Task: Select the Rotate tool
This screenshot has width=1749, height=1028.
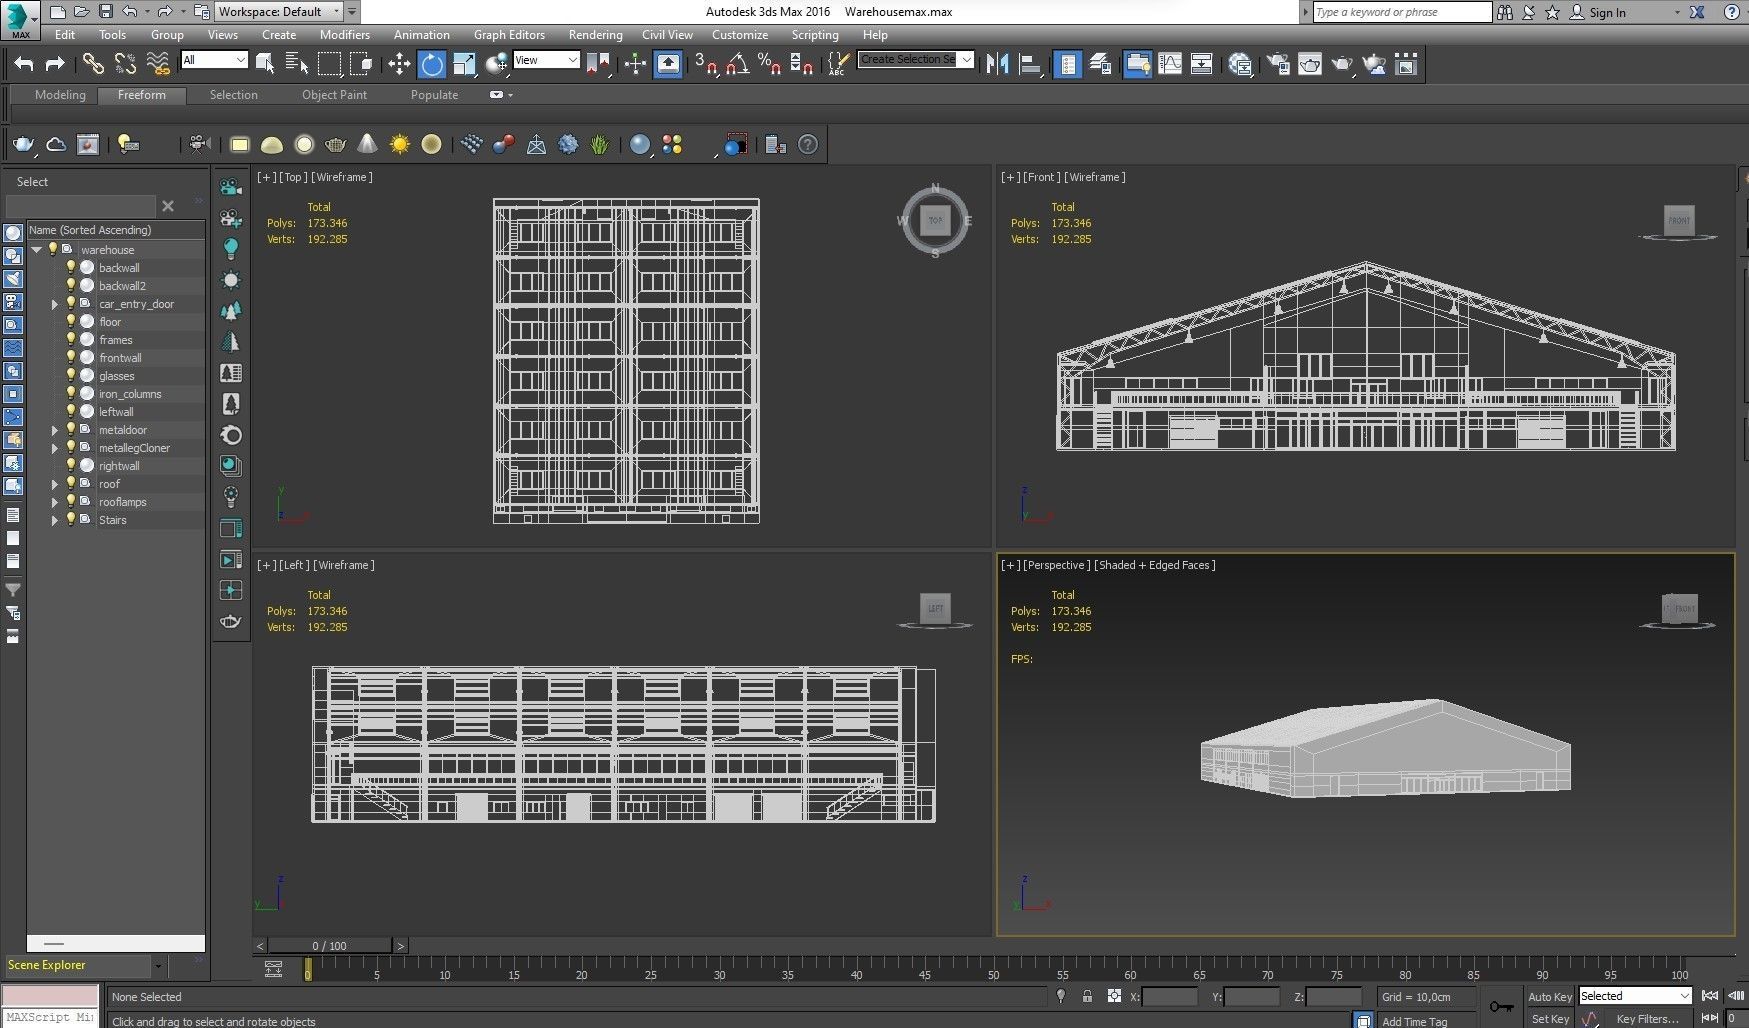Action: [431, 64]
